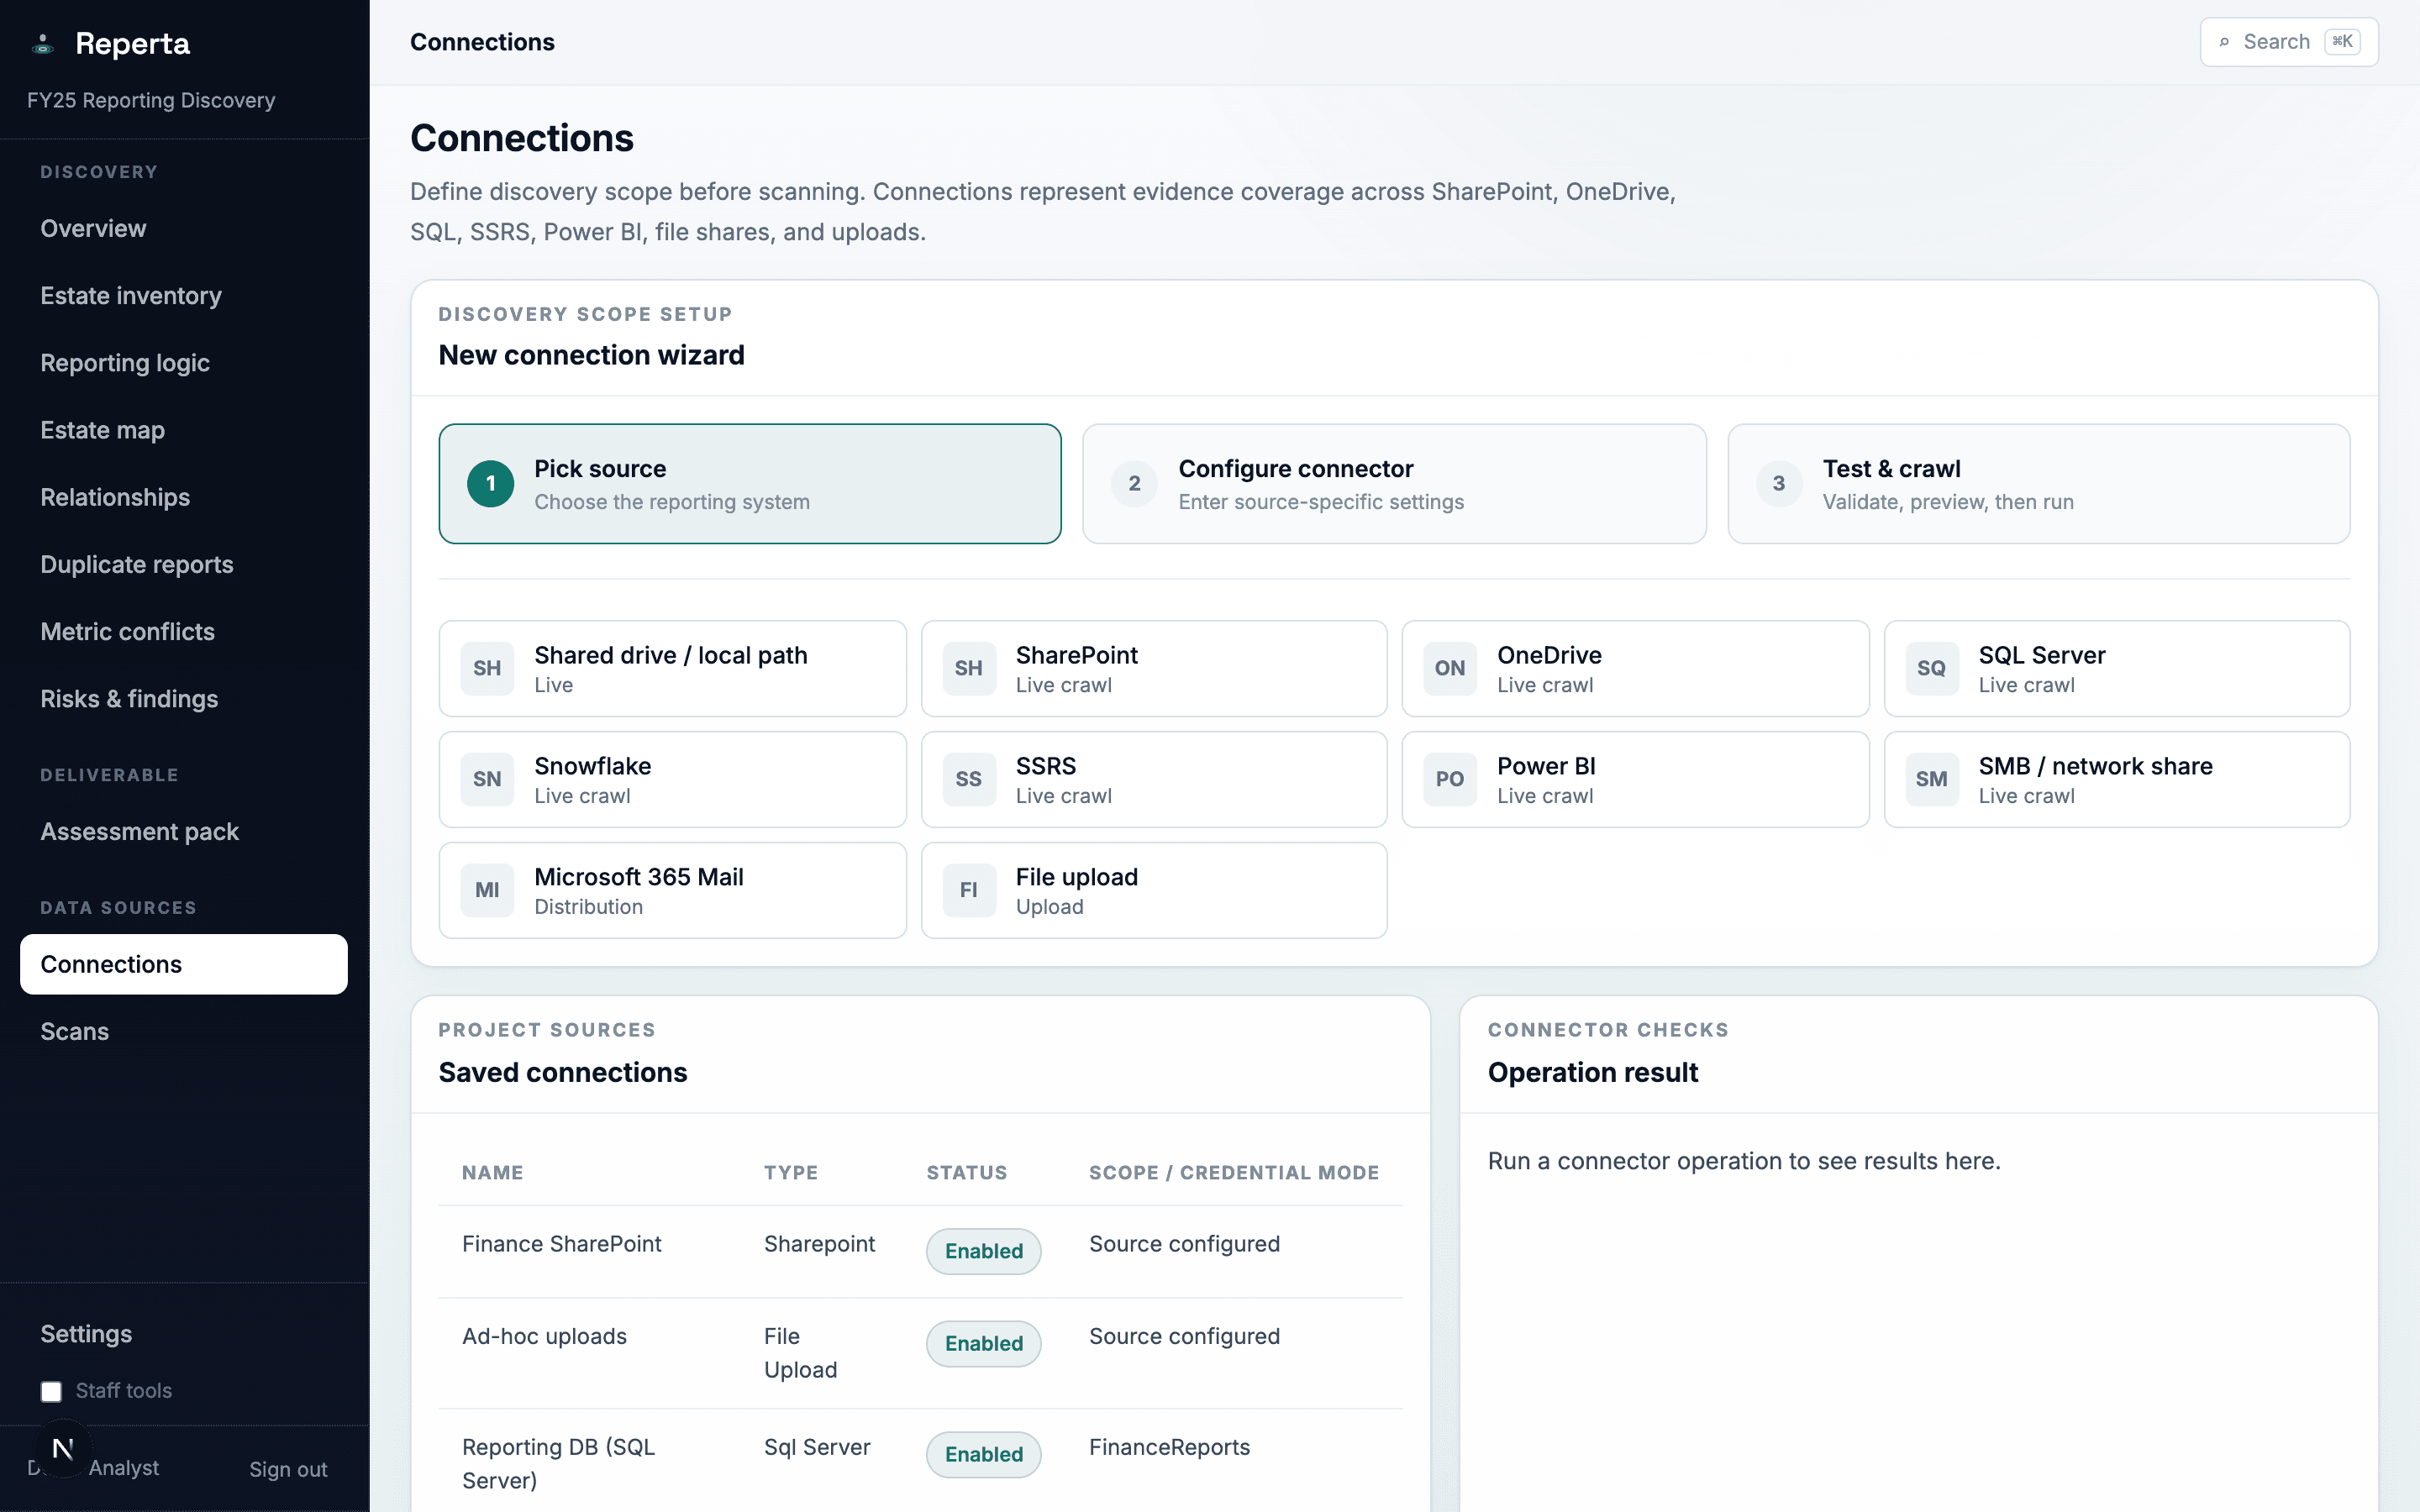The width and height of the screenshot is (2420, 1512).
Task: Click the Shared drive SH icon badge
Action: click(x=487, y=668)
